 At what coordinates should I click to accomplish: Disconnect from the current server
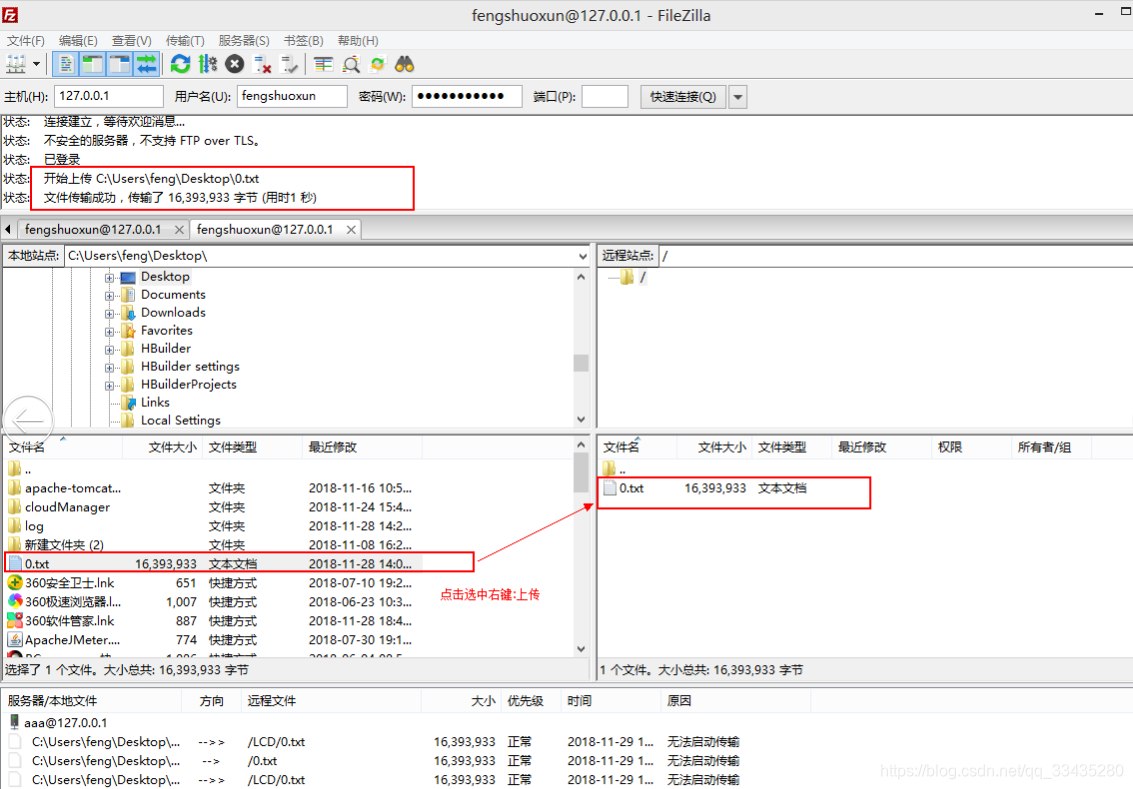pos(262,64)
